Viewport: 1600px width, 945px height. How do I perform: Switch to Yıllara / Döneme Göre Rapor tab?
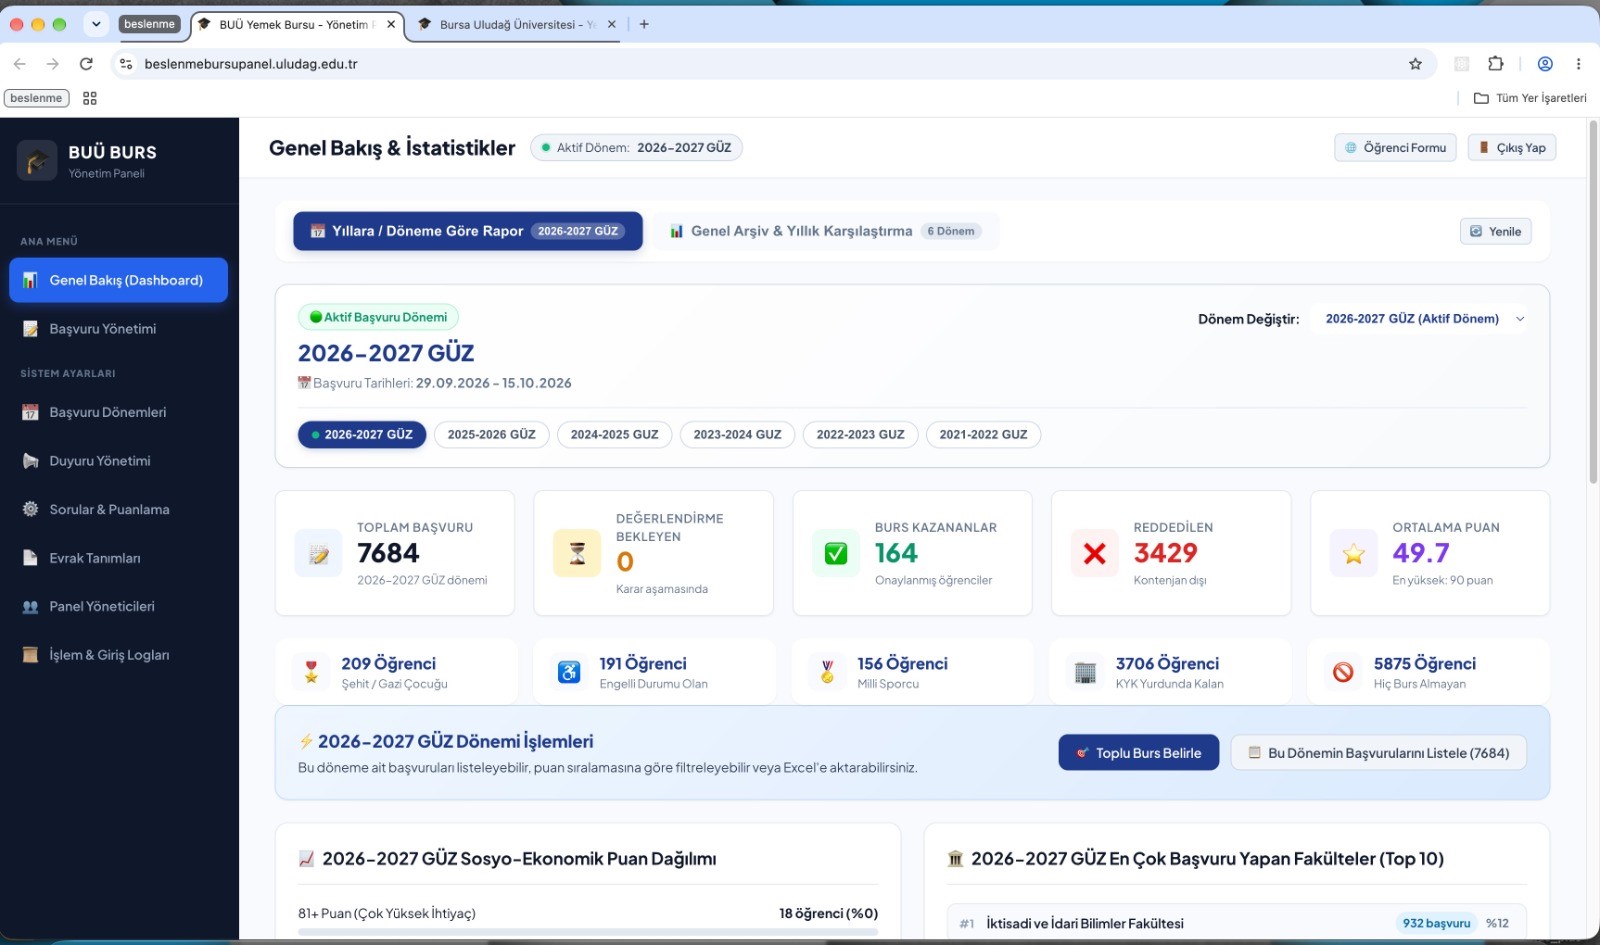point(468,231)
